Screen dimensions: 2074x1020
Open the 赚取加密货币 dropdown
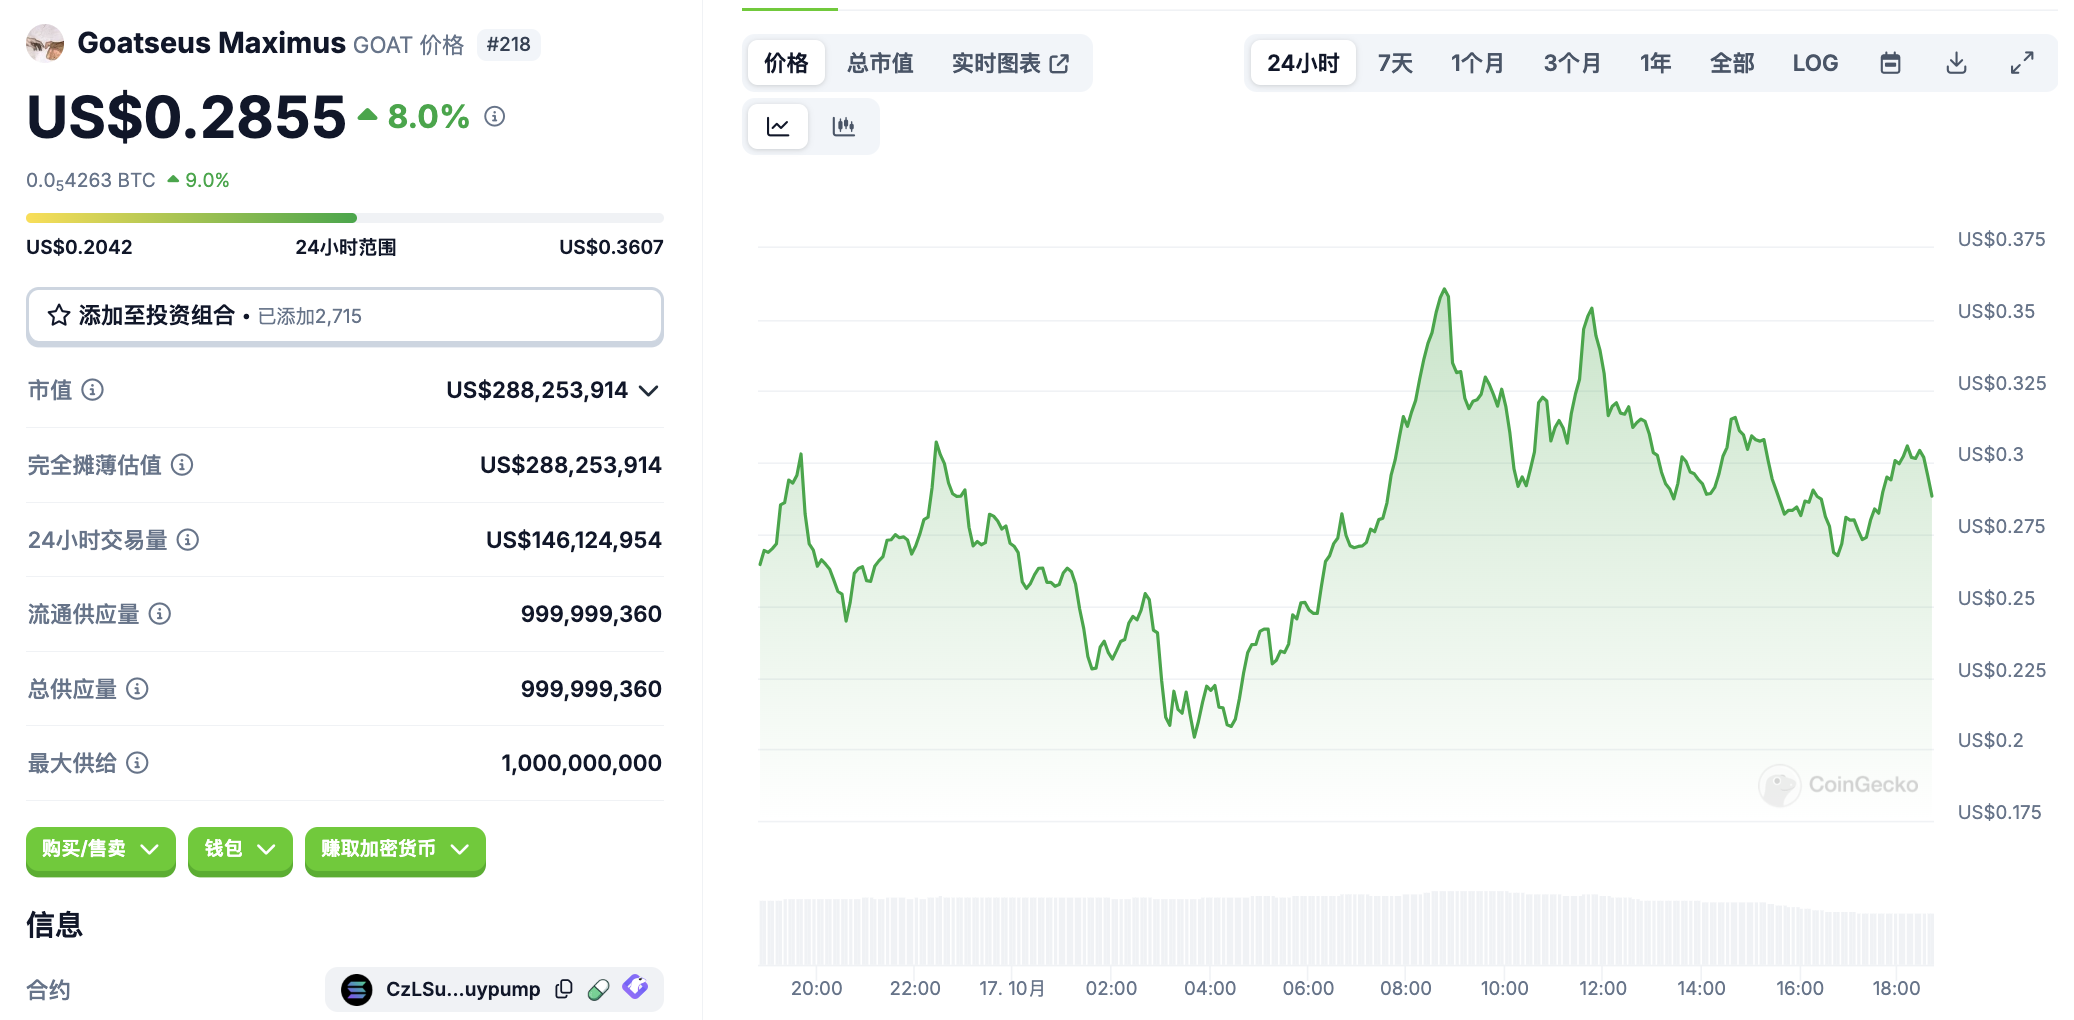[394, 849]
